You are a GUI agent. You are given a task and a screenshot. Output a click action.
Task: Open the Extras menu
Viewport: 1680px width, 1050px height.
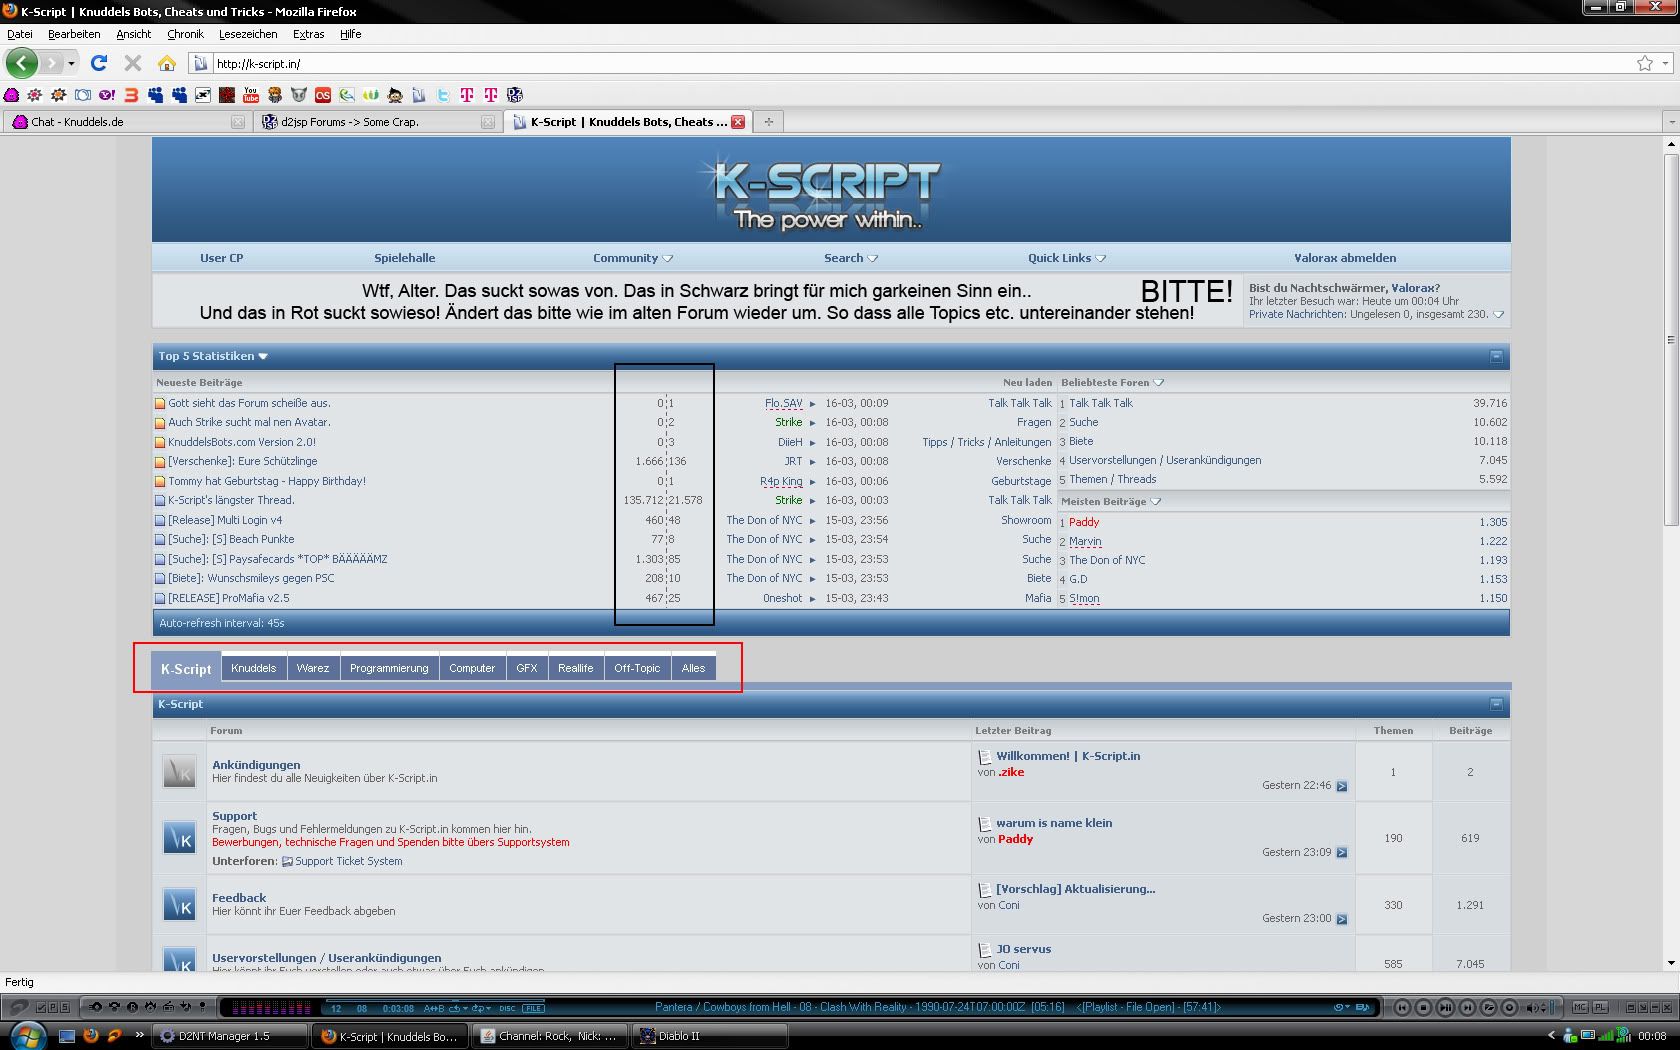click(x=308, y=34)
